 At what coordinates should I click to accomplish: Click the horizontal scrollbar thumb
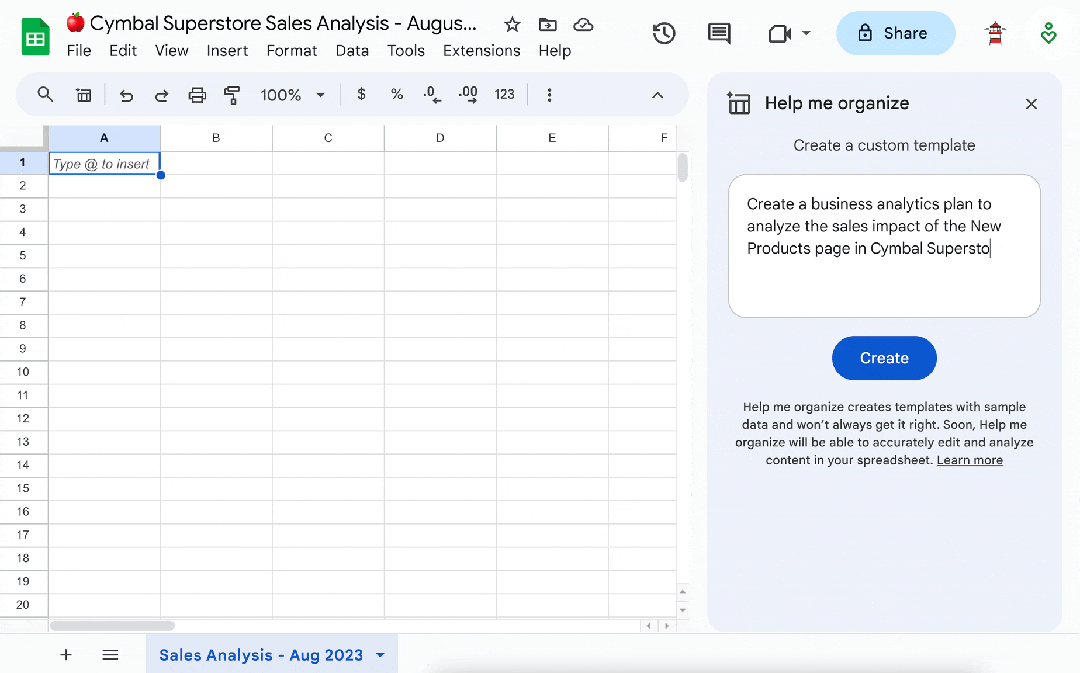pyautogui.click(x=112, y=625)
